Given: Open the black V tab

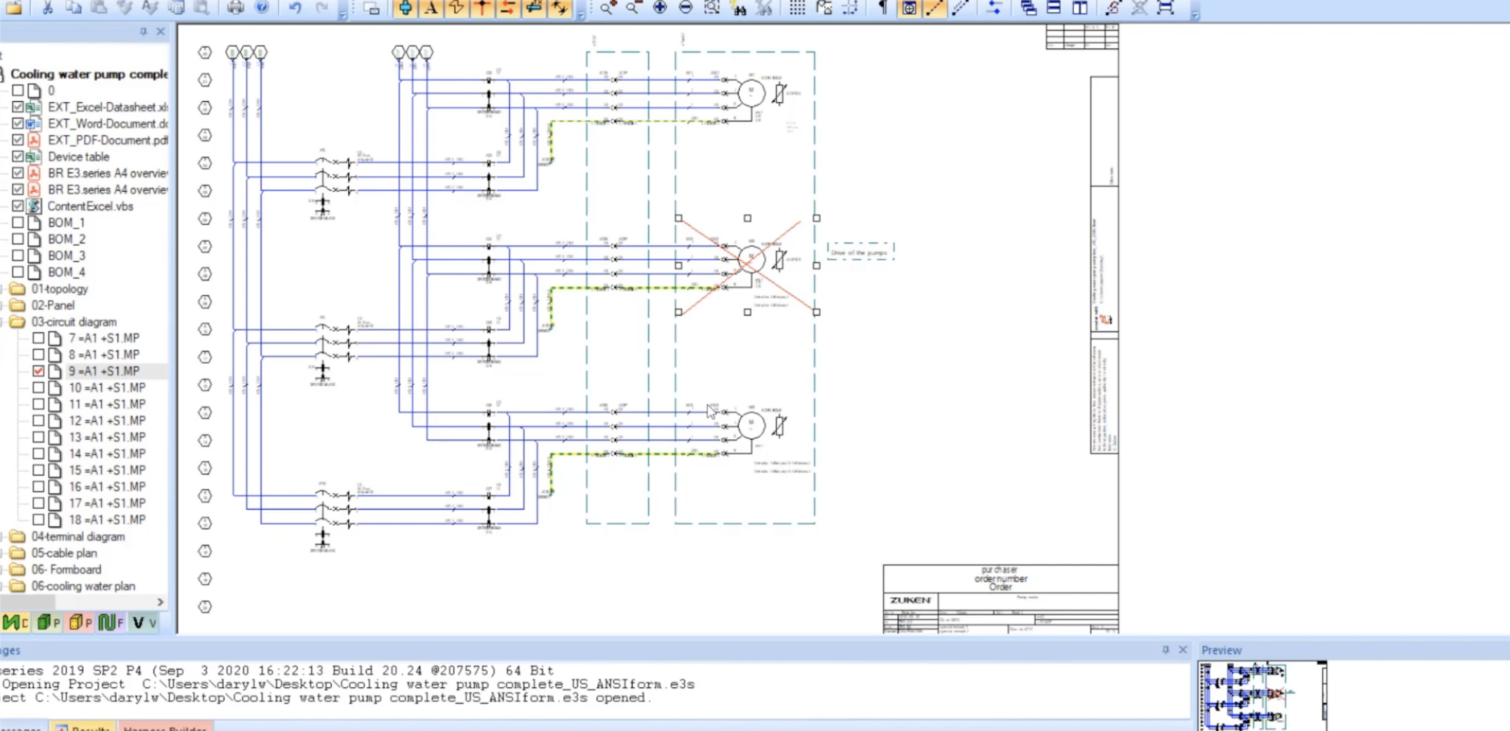Looking at the screenshot, I should click(x=144, y=623).
